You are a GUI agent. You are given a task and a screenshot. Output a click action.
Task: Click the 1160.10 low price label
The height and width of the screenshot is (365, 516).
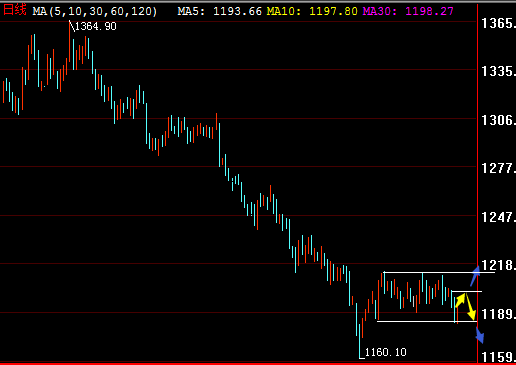[386, 352]
